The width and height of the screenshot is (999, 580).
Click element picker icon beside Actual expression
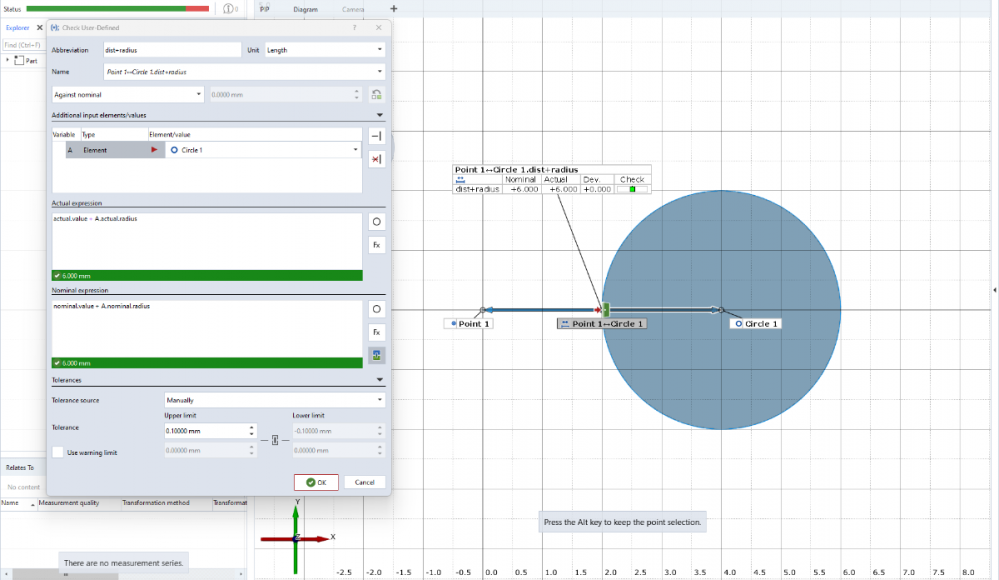click(377, 222)
